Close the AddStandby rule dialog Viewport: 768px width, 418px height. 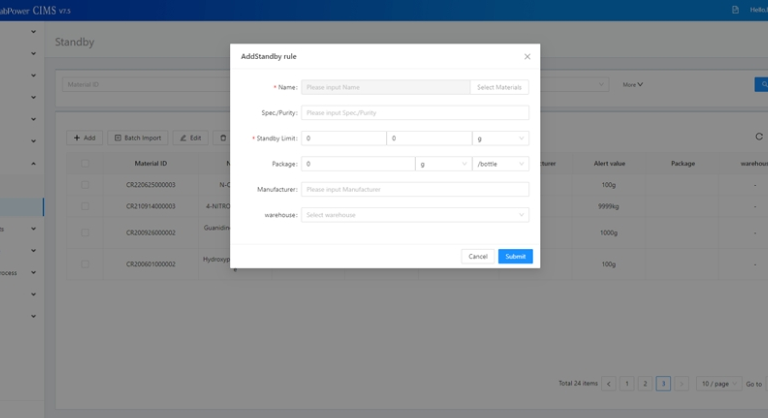[x=527, y=56]
